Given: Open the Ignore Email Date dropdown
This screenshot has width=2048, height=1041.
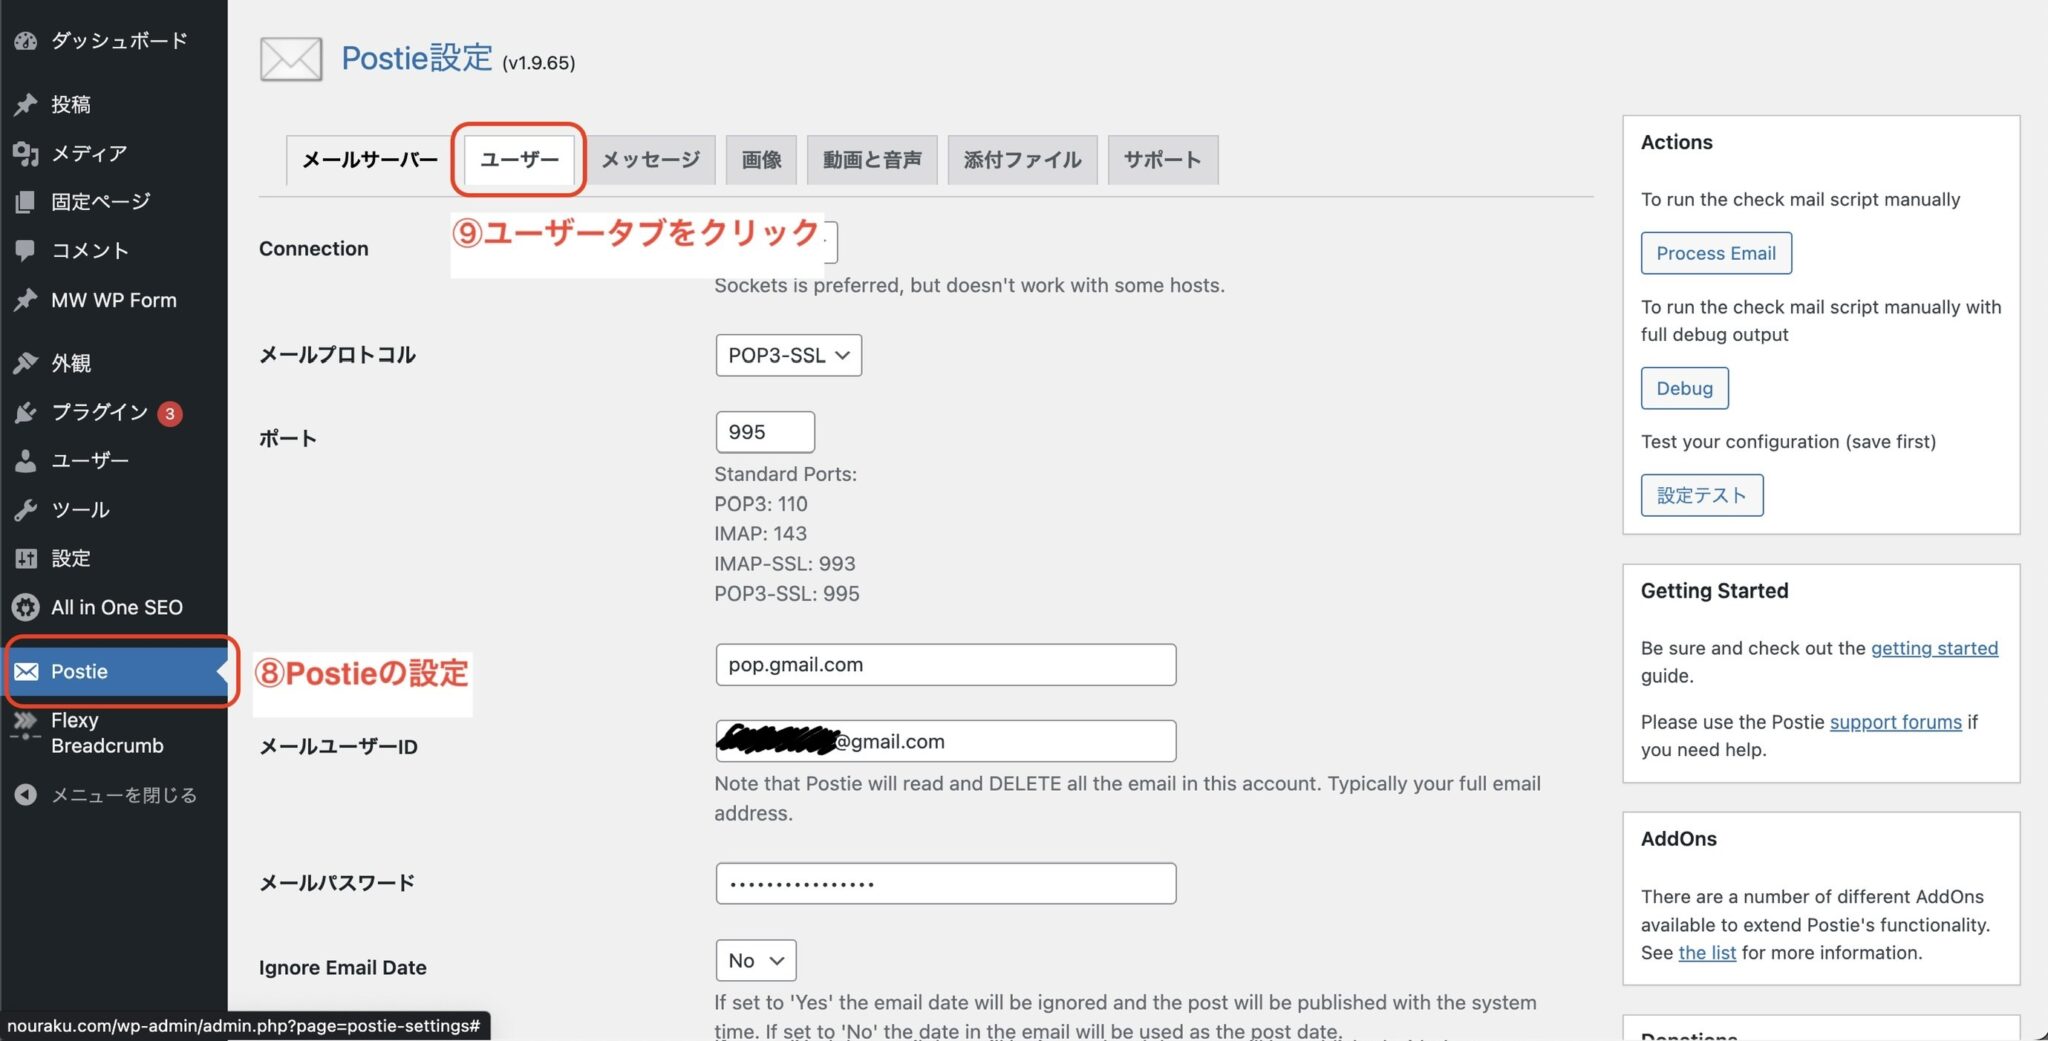Looking at the screenshot, I should click(754, 960).
